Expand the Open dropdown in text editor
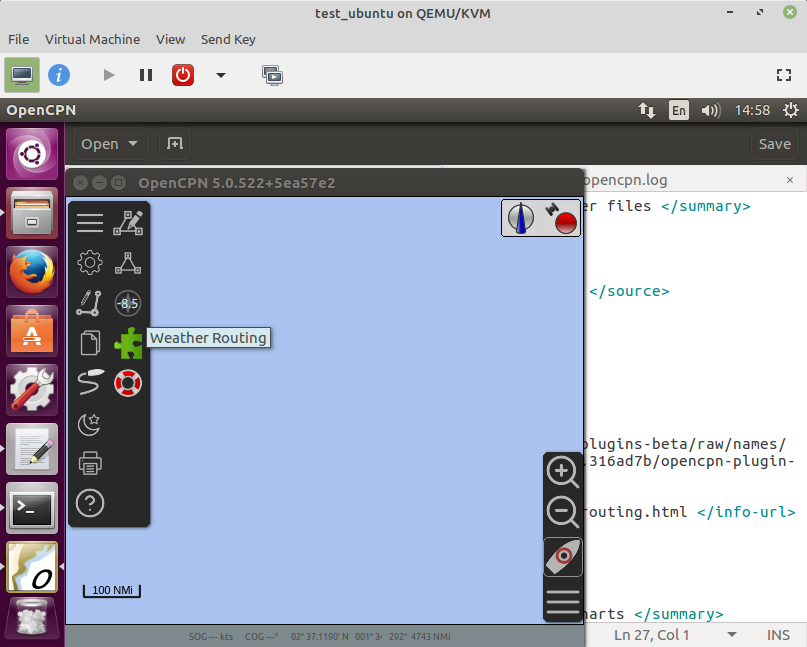The height and width of the screenshot is (647, 807). 110,144
